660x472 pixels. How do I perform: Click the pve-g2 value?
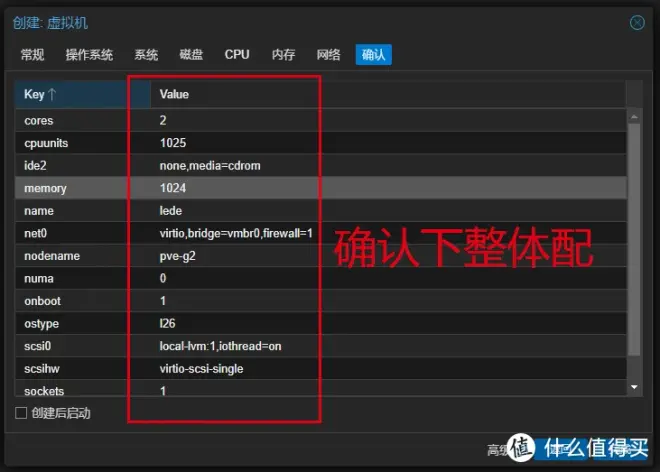coord(178,256)
